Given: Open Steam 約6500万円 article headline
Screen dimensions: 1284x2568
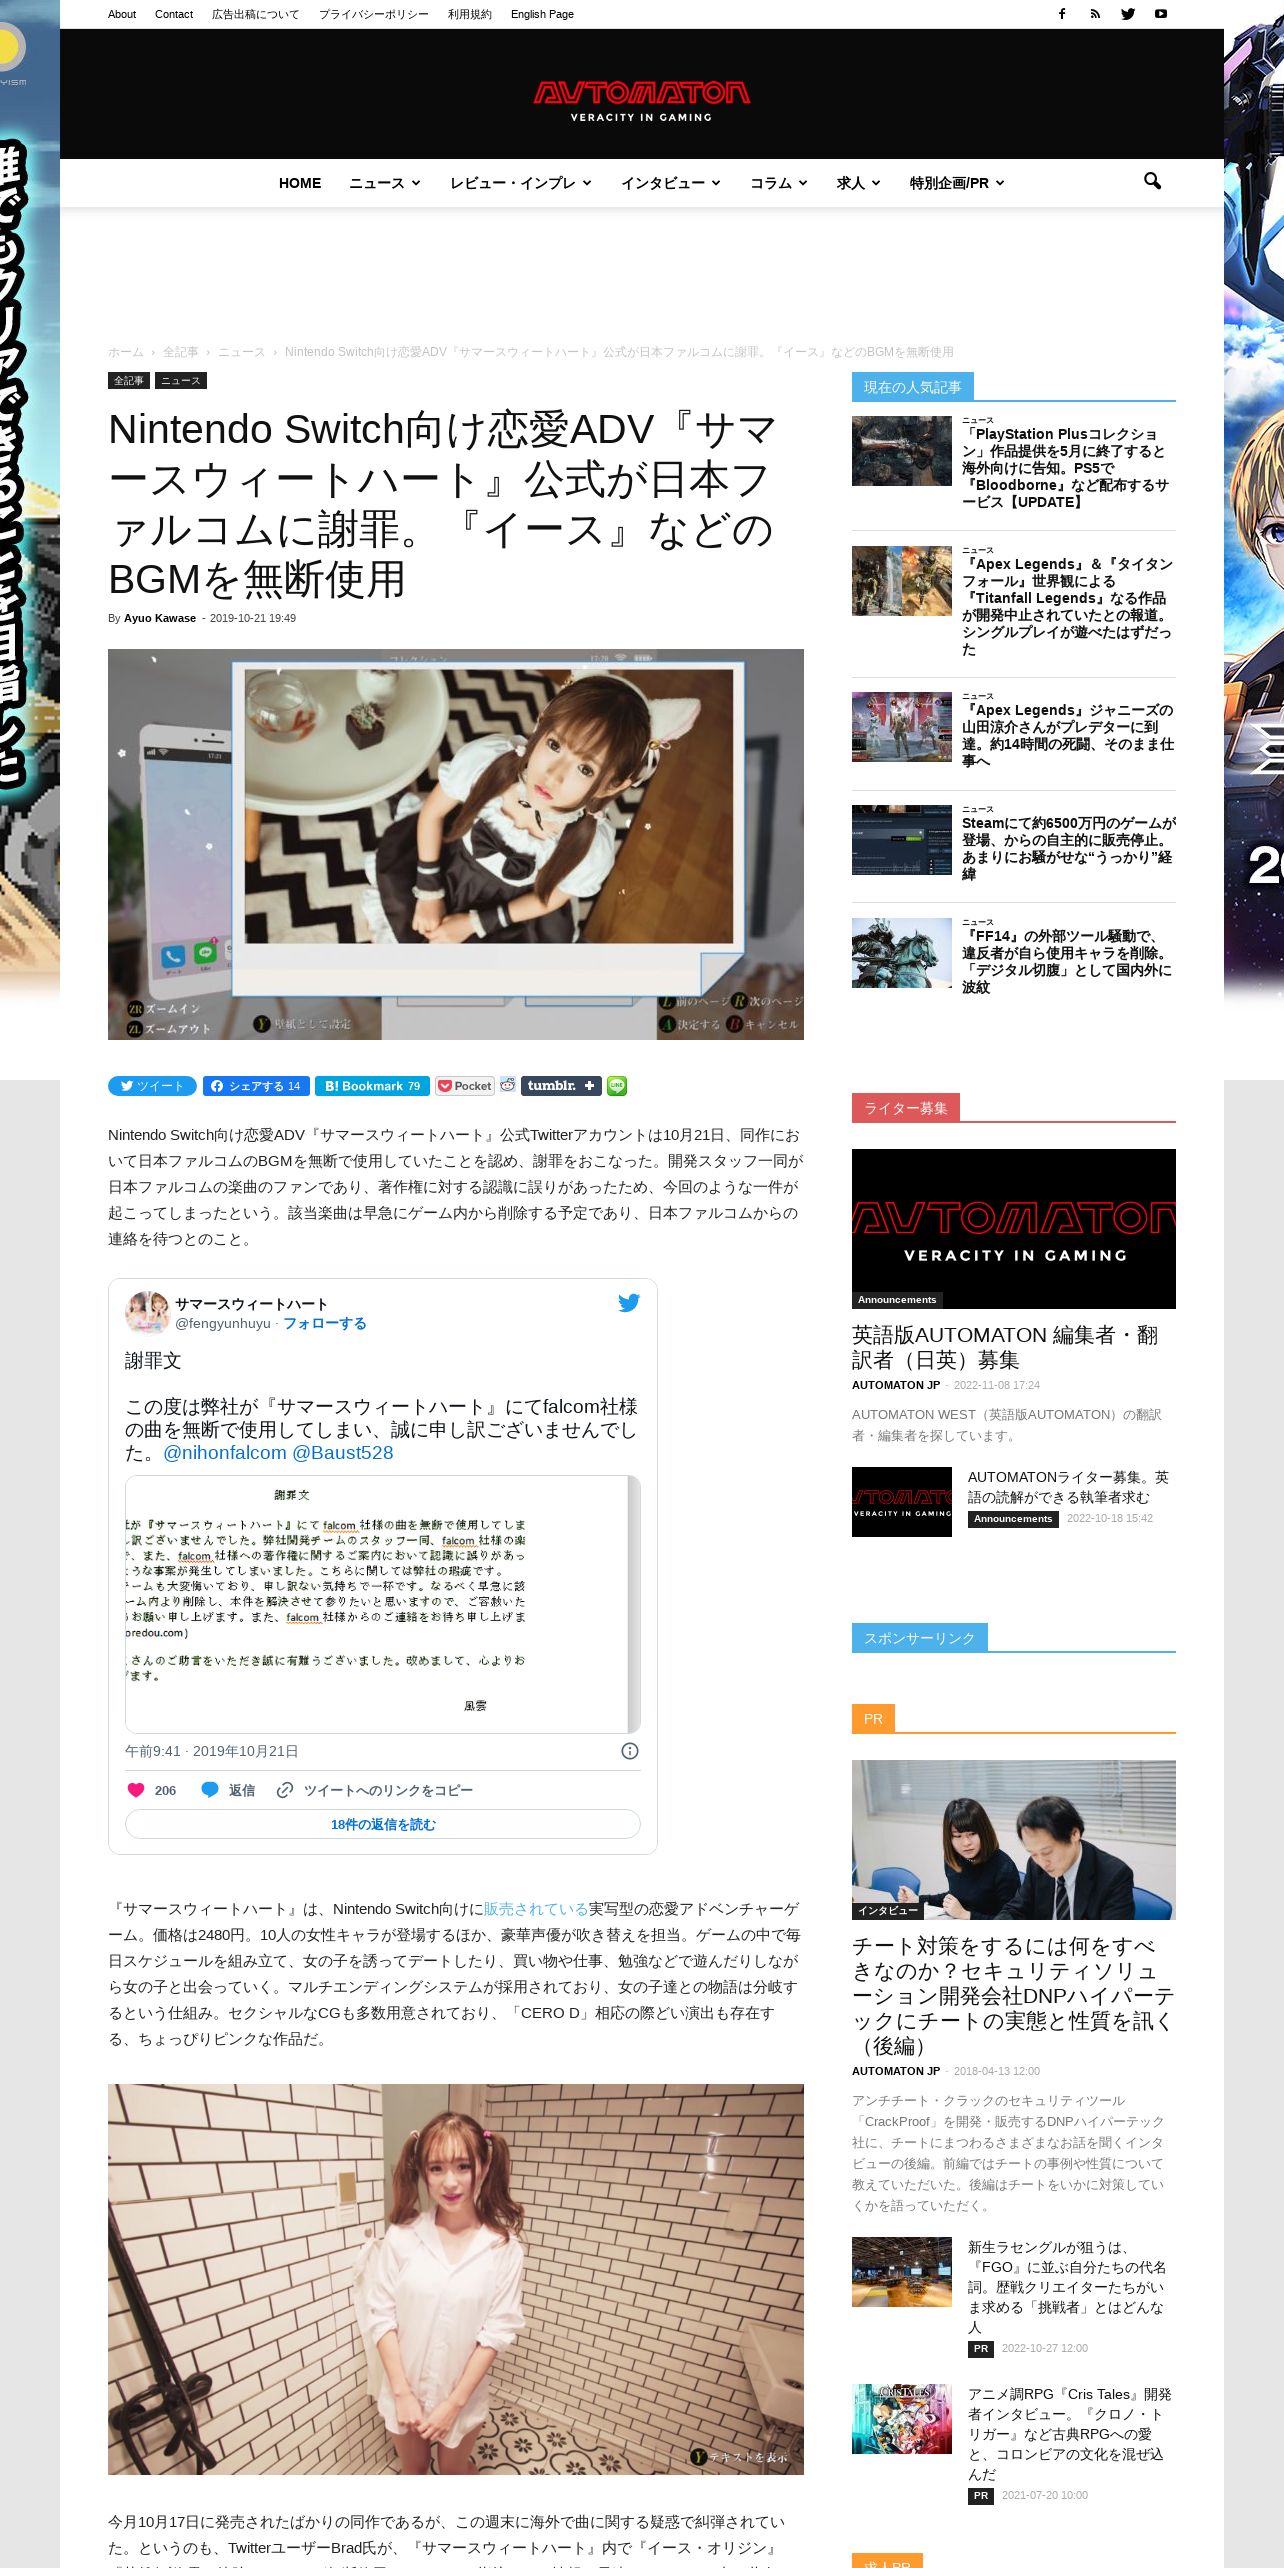Looking at the screenshot, I should [1069, 848].
